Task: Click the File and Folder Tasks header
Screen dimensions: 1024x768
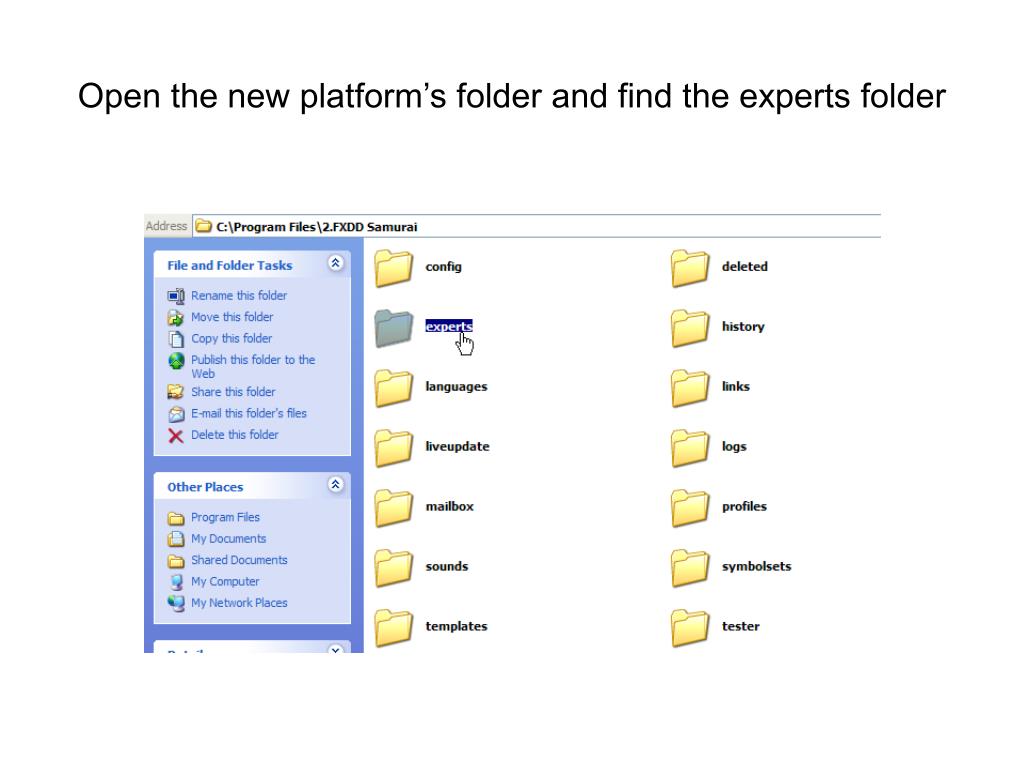Action: pos(230,265)
